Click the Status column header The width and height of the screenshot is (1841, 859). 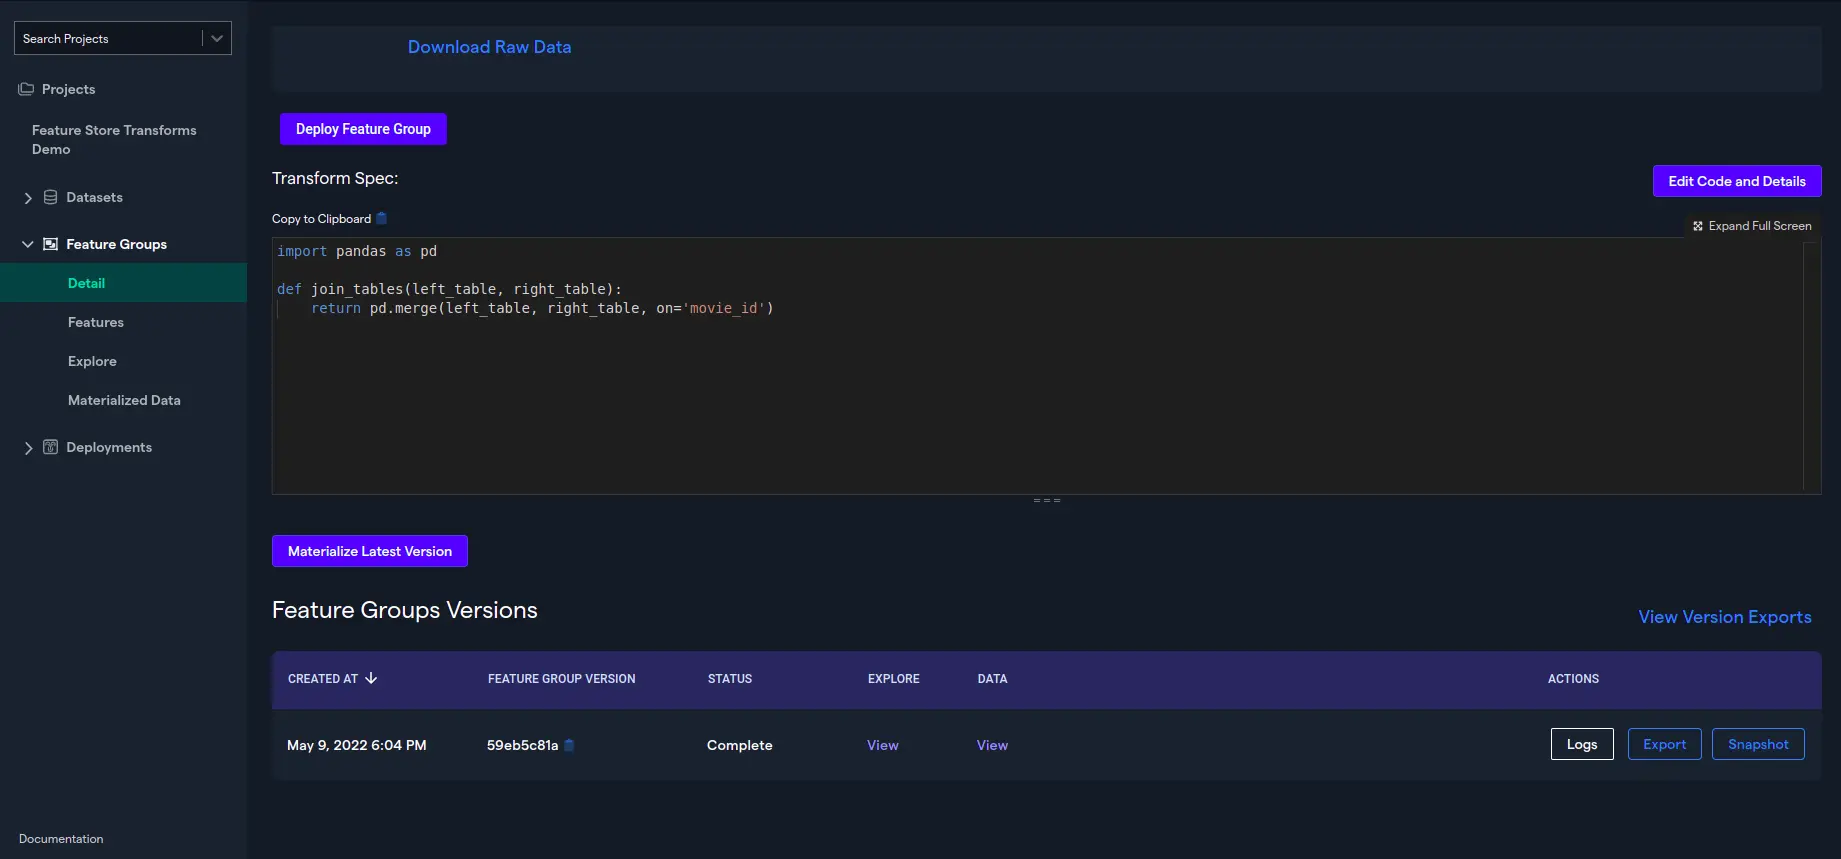[730, 679]
